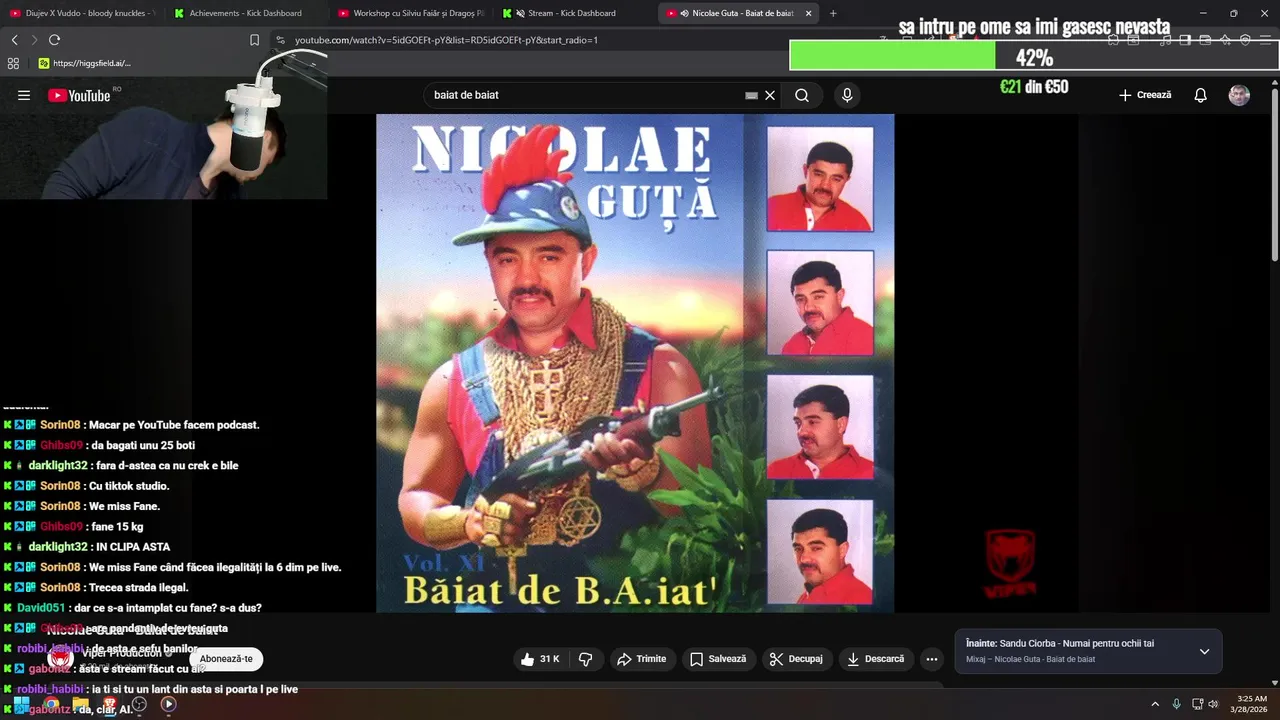The height and width of the screenshot is (720, 1280).
Task: Open the account avatar menu
Action: point(1239,95)
